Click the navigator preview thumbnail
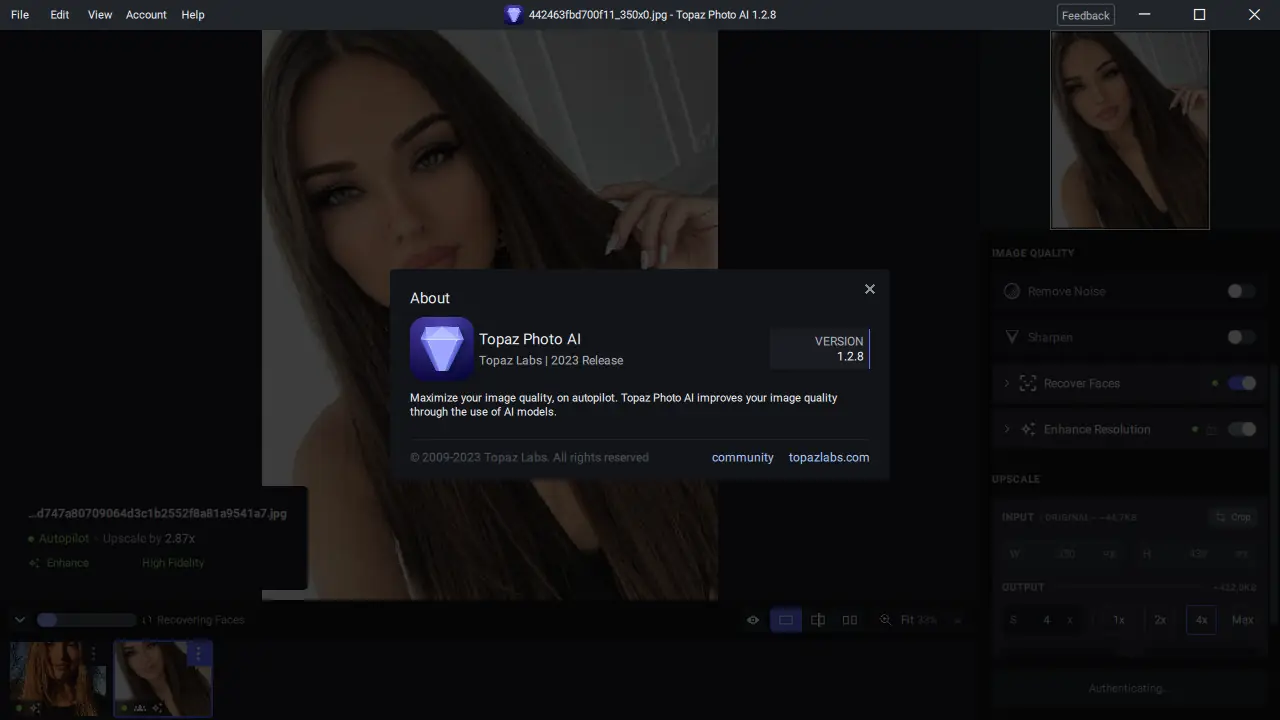The image size is (1280, 720). coord(1130,130)
